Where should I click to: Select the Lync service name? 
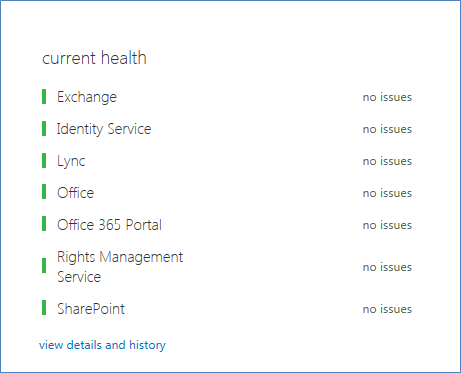(71, 161)
